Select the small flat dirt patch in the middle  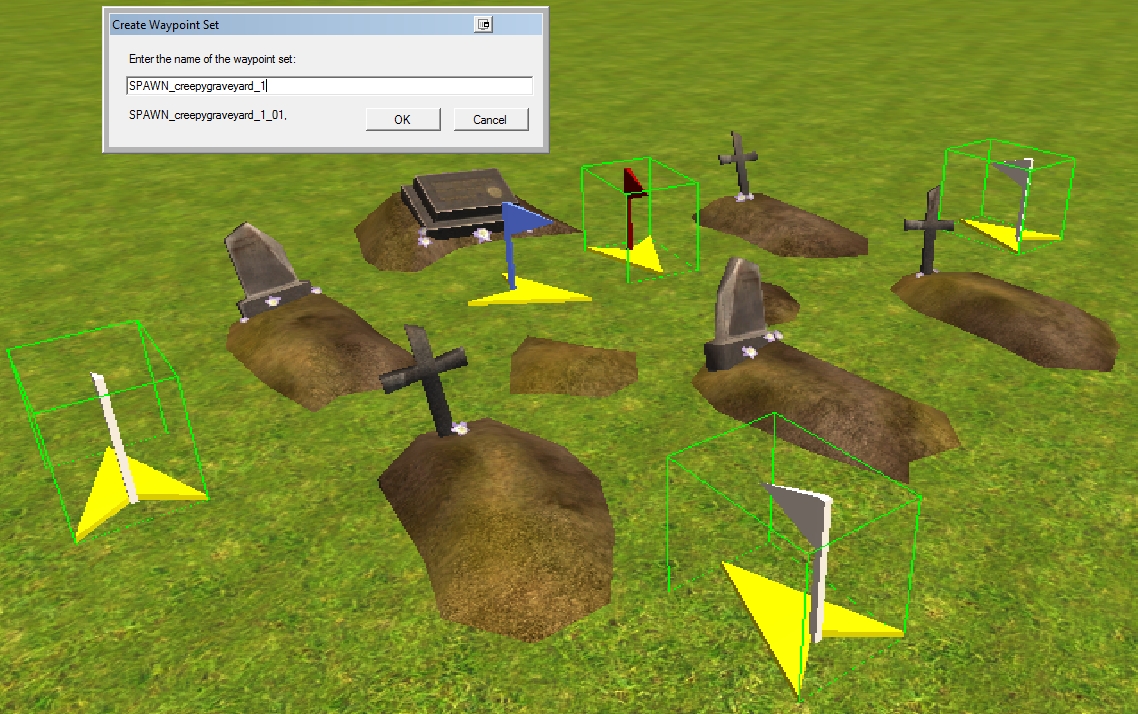point(572,366)
